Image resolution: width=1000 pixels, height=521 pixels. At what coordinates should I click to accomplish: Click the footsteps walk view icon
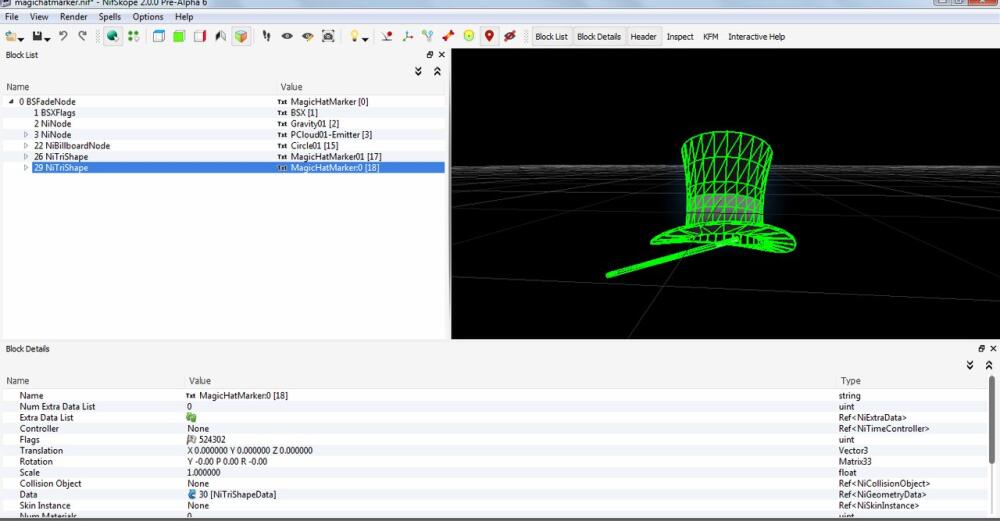[267, 36]
